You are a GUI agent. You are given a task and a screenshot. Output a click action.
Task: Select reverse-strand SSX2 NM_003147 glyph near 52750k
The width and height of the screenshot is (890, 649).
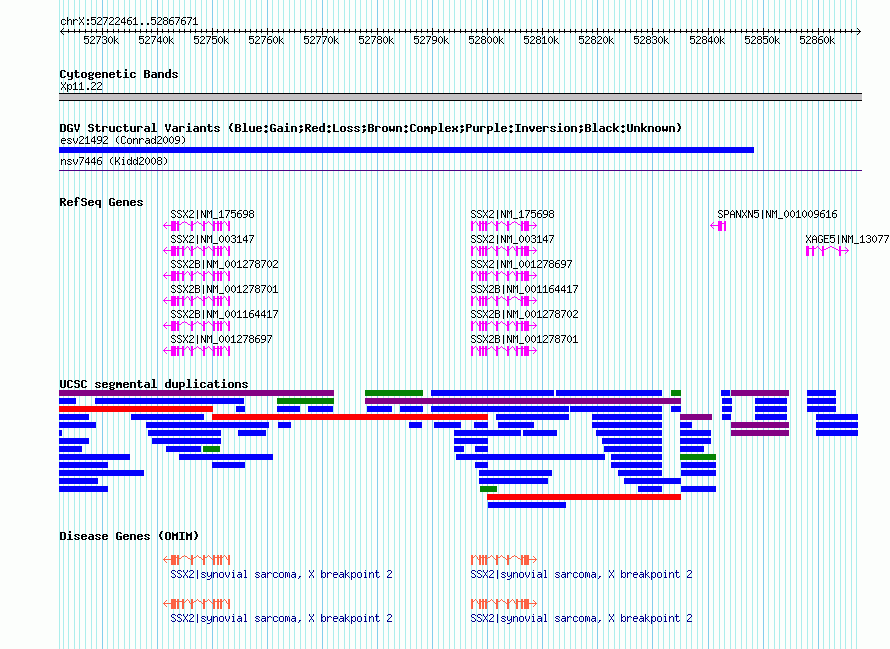[197, 251]
